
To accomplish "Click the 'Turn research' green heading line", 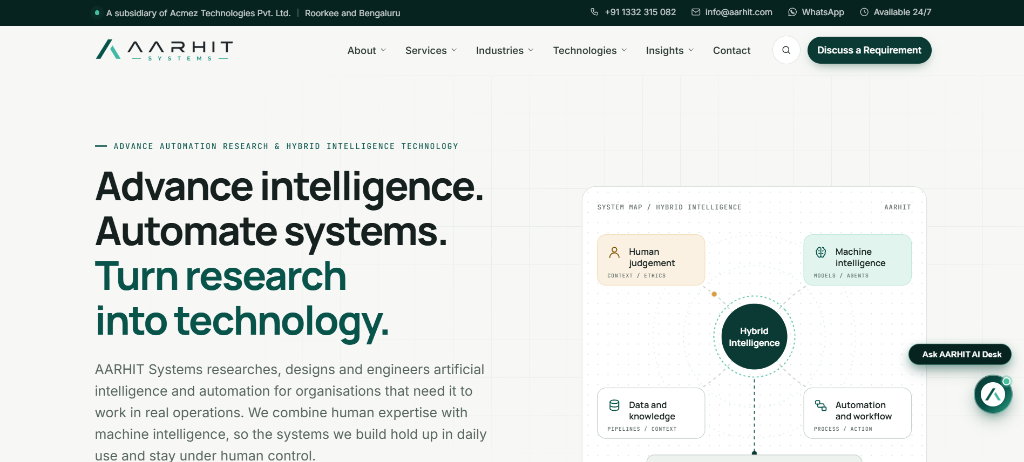I will pos(221,276).
